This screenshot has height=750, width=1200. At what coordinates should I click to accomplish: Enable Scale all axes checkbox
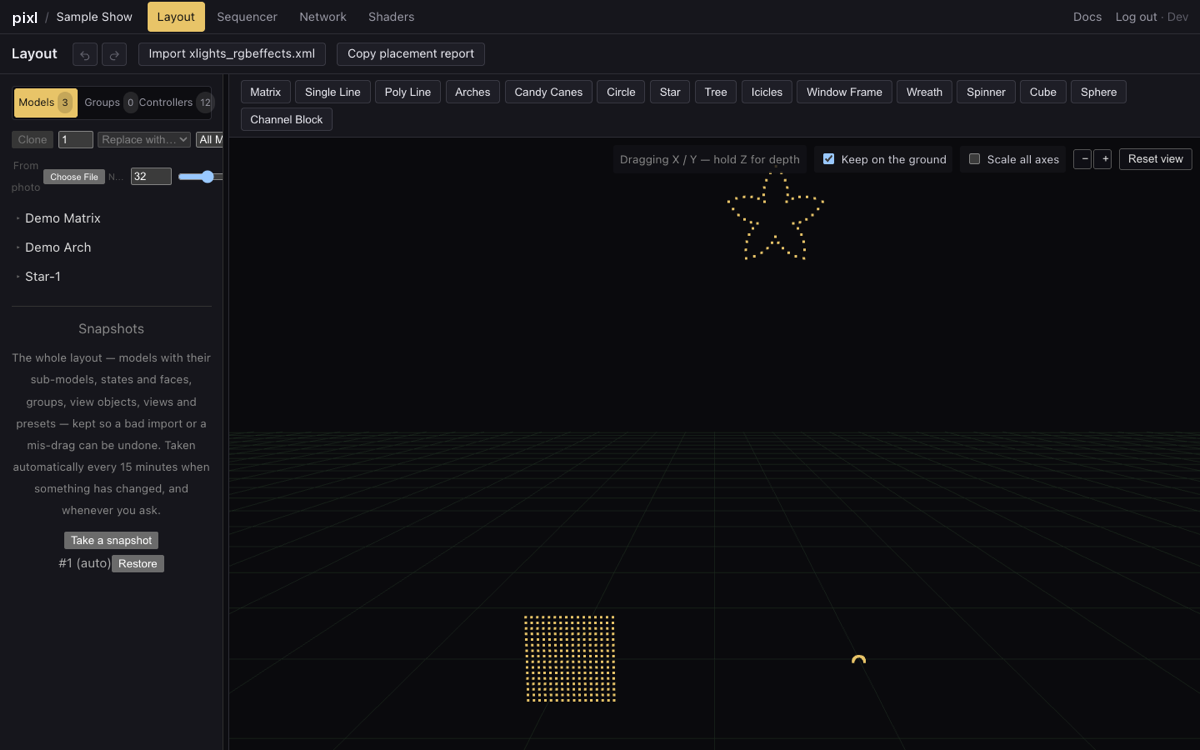(974, 159)
